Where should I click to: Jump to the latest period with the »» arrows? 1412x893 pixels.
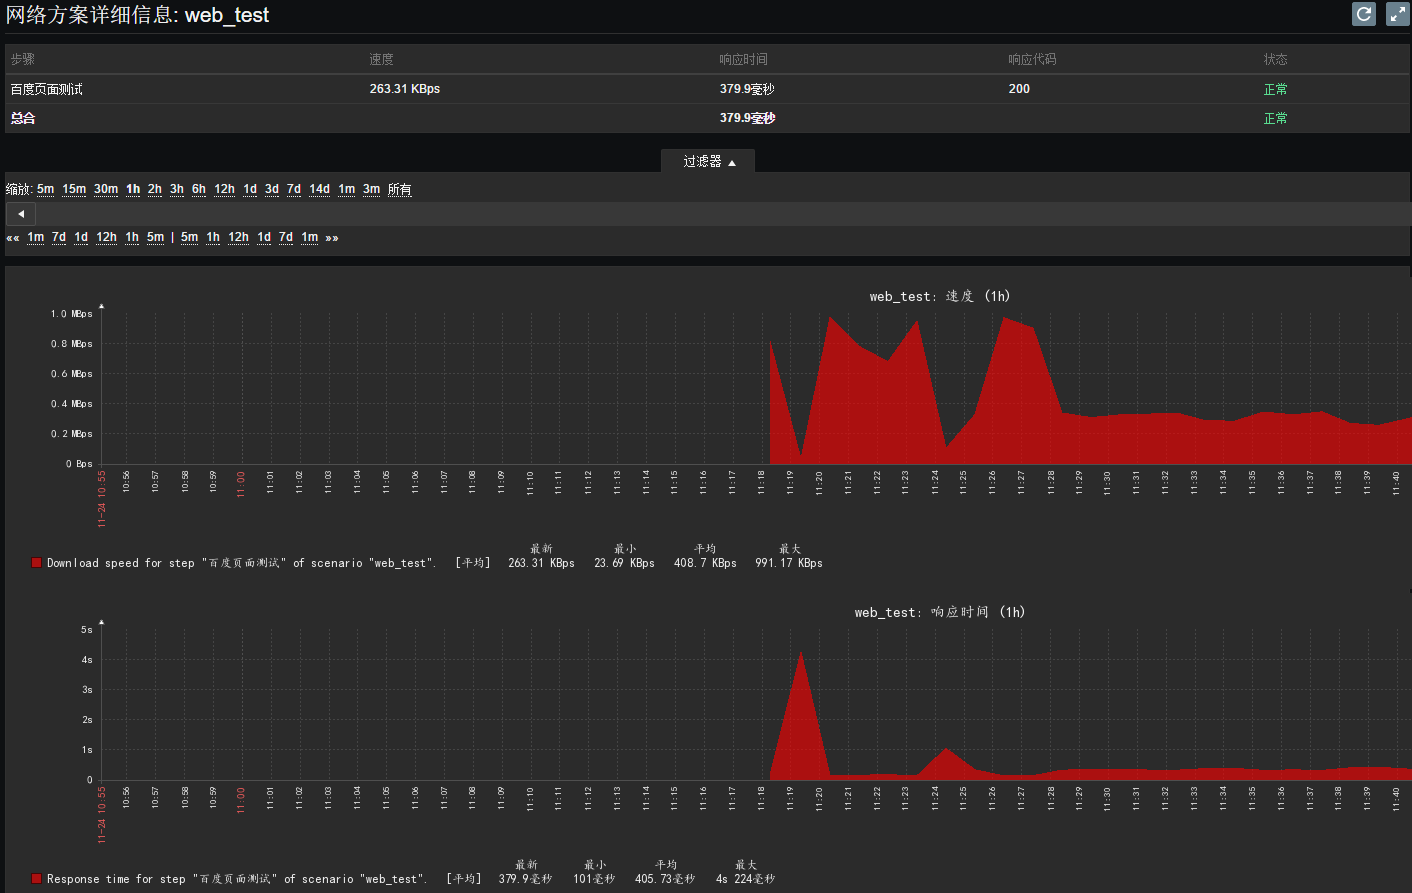[x=332, y=238]
